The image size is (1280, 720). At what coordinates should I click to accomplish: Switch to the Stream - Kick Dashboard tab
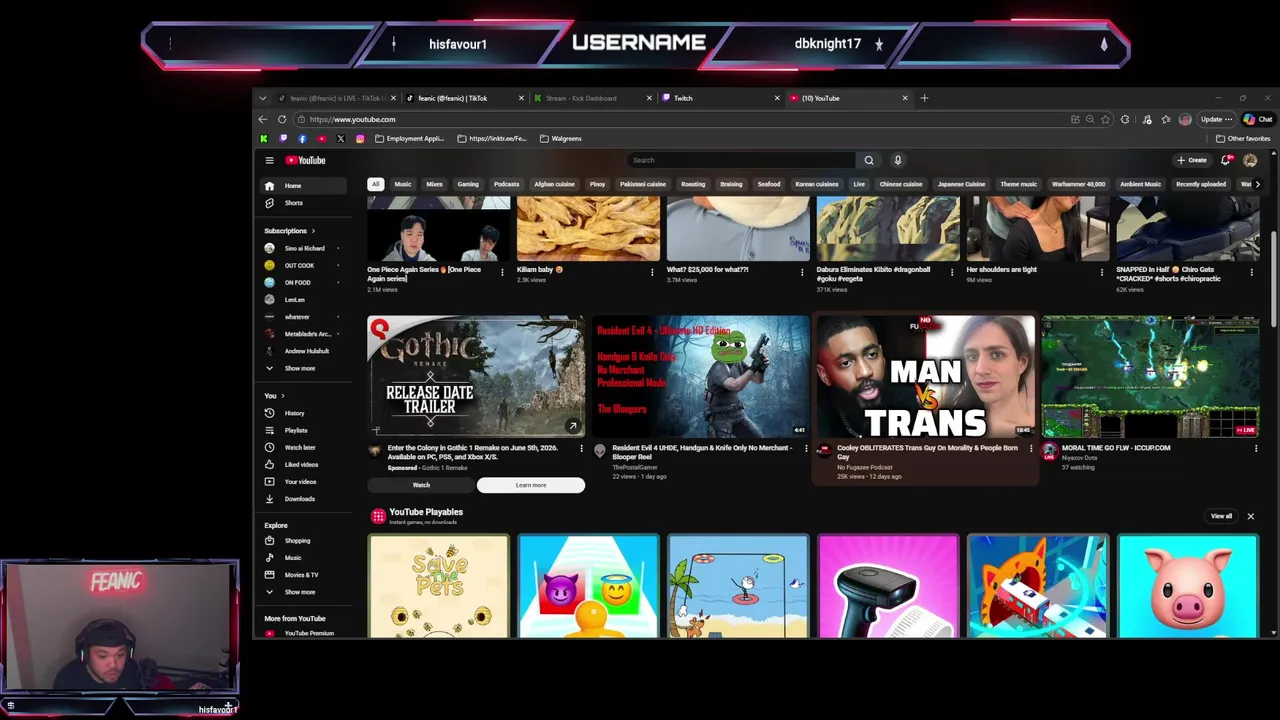click(x=592, y=98)
